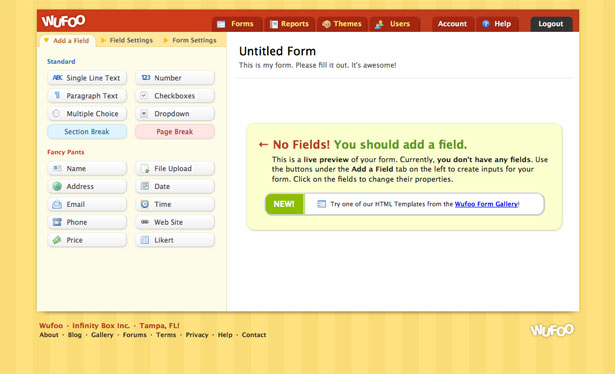This screenshot has height=374, width=615.
Task: Open the About footer link
Action: [x=49, y=335]
